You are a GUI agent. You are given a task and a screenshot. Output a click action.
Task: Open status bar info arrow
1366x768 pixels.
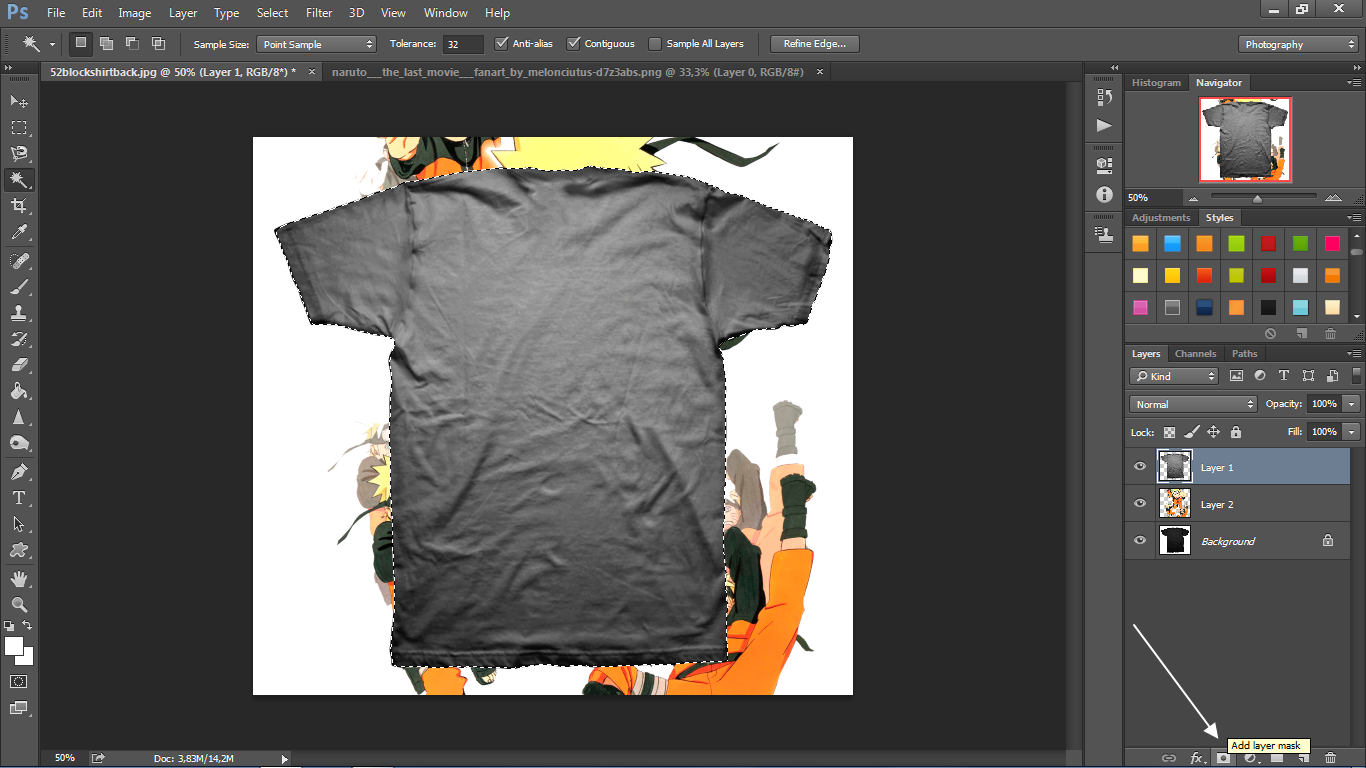pyautogui.click(x=284, y=759)
